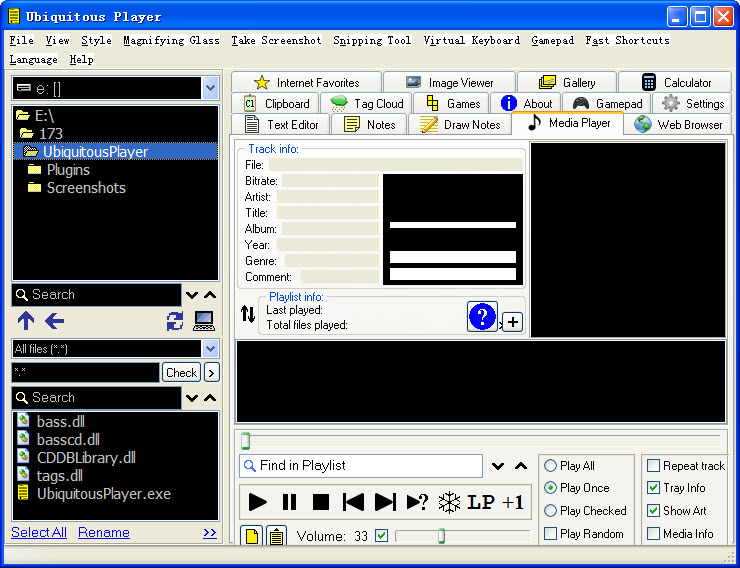The width and height of the screenshot is (740, 568).
Task: Click the computer icon in file browser
Action: pos(204,321)
